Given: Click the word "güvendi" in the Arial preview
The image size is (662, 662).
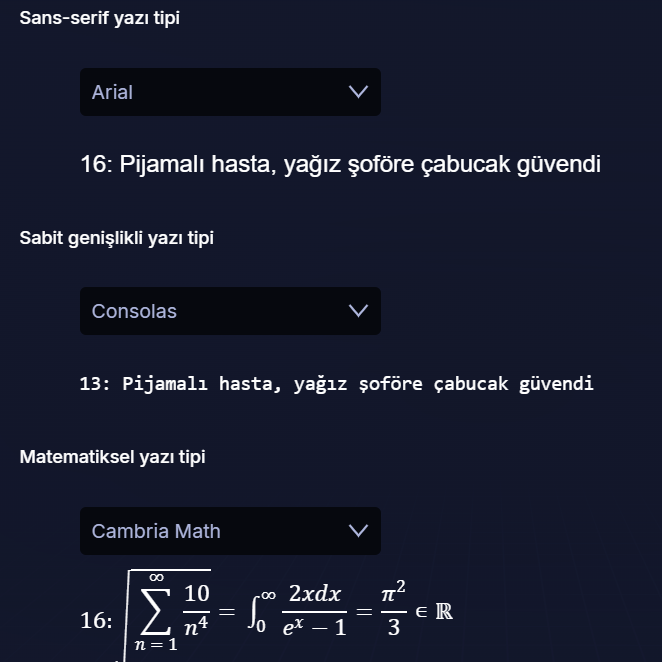Looking at the screenshot, I should pos(558,164).
